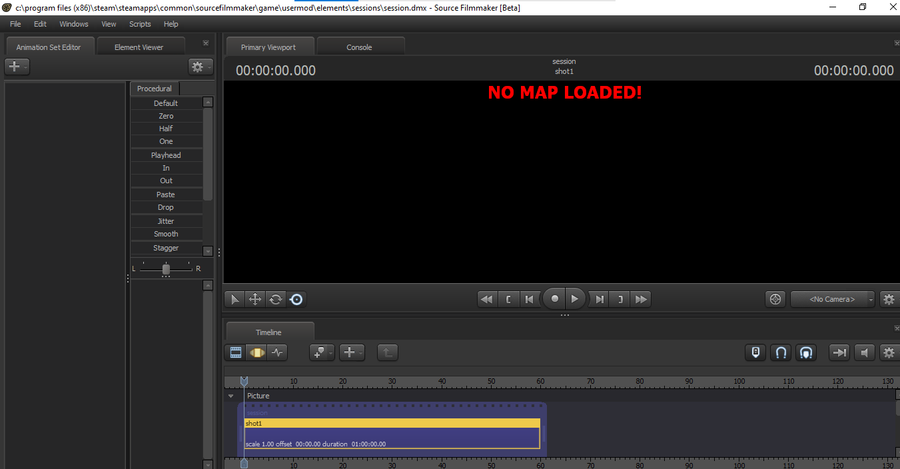Apply the Jitter preset
Viewport: 900px width, 469px height.
click(166, 221)
